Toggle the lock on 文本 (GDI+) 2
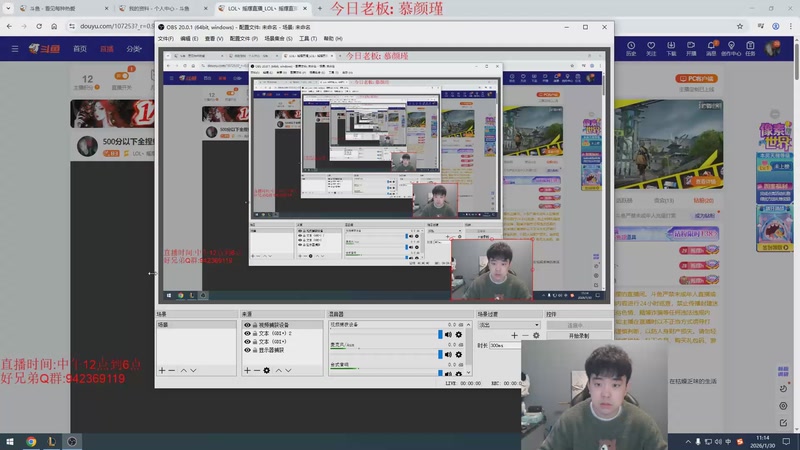Image resolution: width=800 pixels, height=450 pixels. [255, 334]
